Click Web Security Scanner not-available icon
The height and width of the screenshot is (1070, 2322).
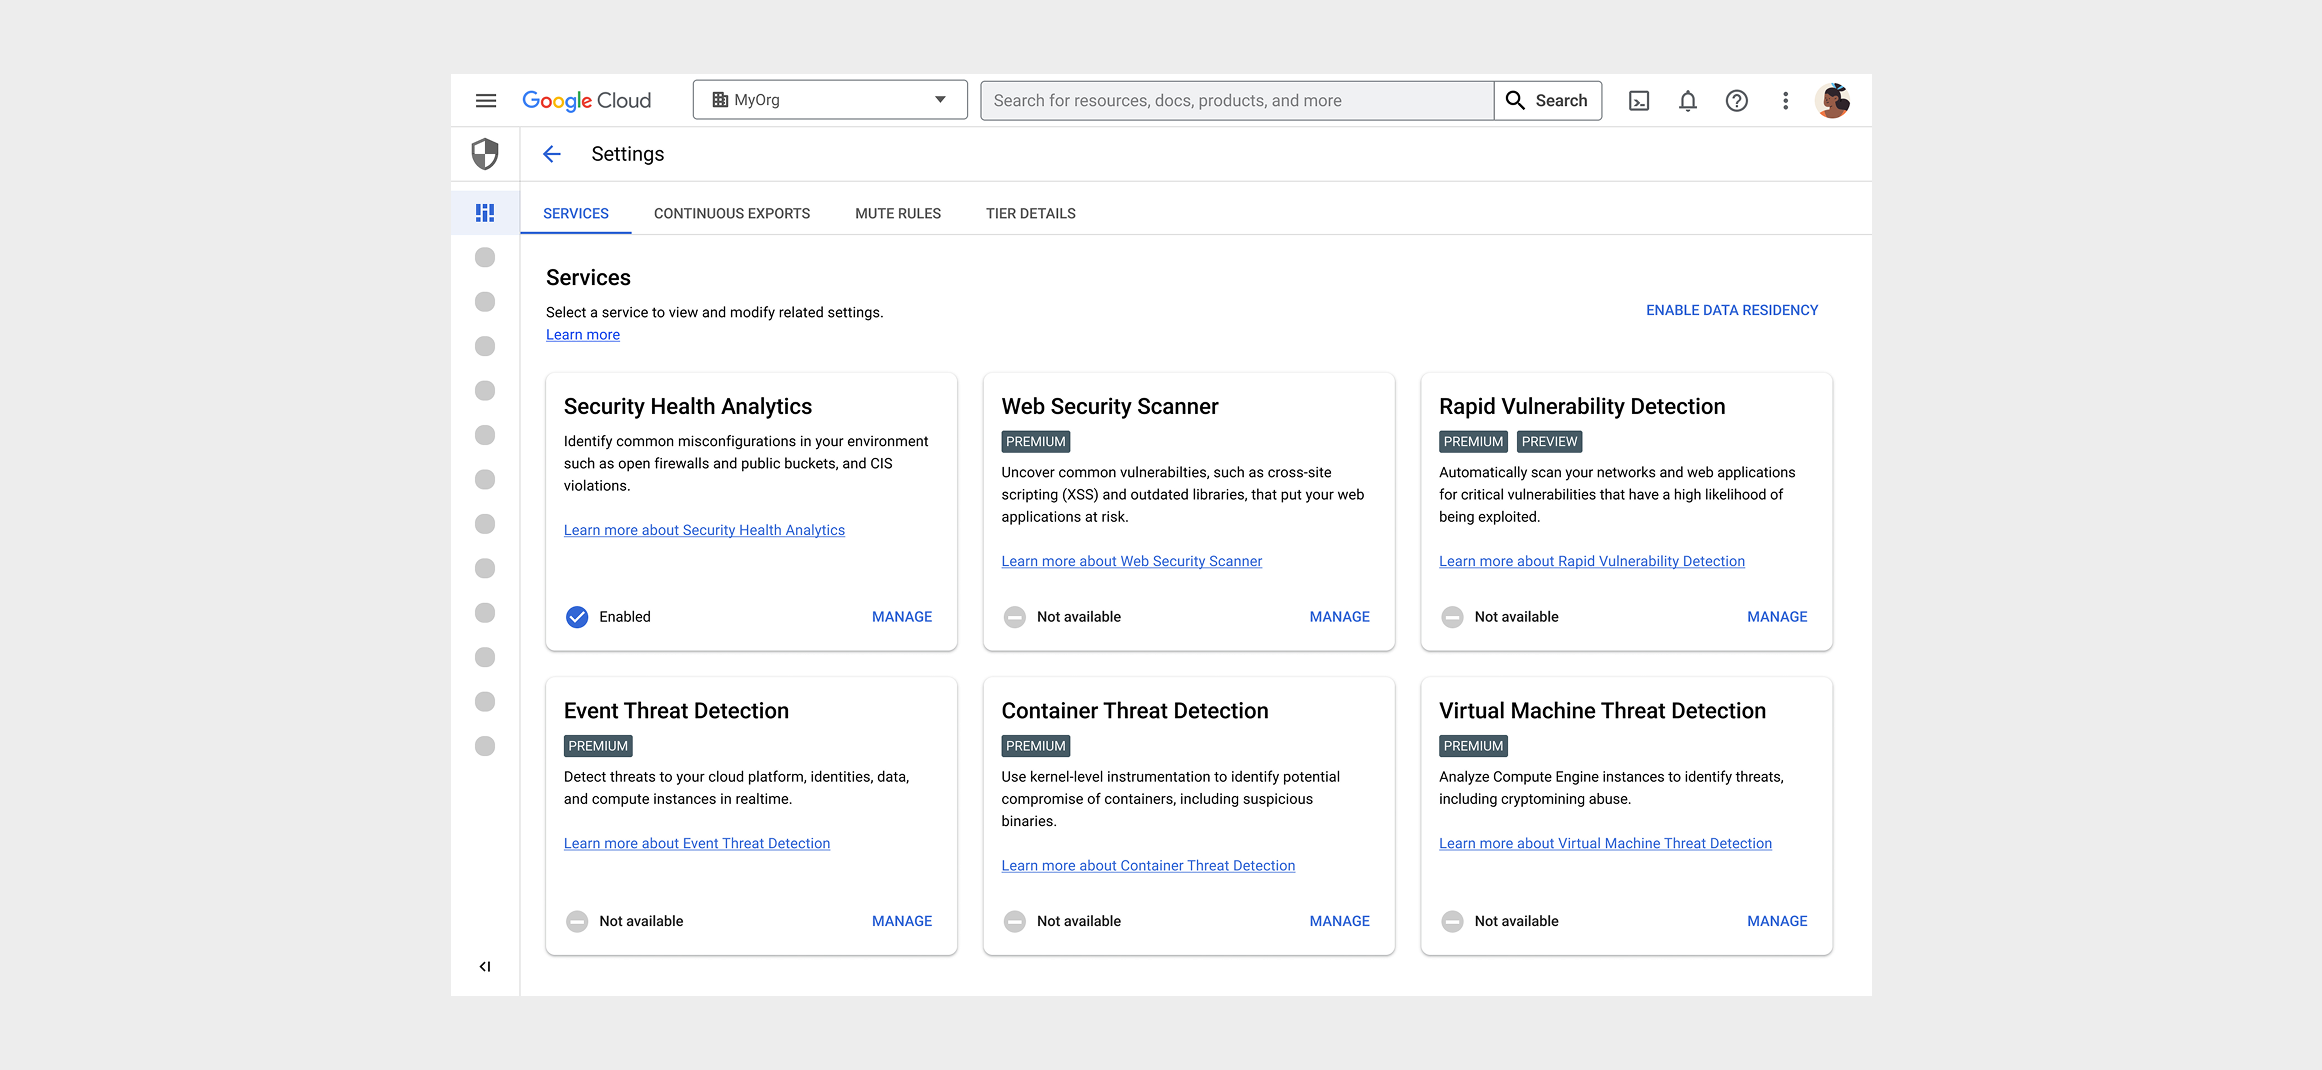click(x=1015, y=617)
